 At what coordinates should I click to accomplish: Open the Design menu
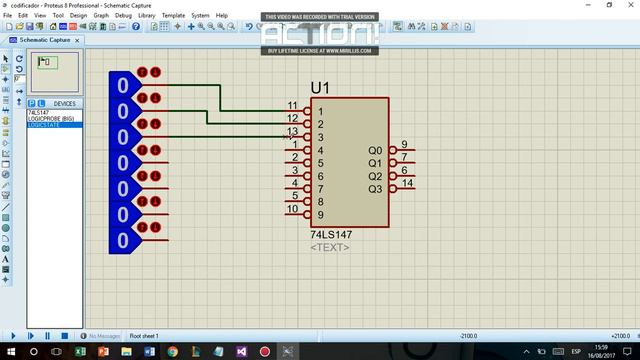click(78, 16)
